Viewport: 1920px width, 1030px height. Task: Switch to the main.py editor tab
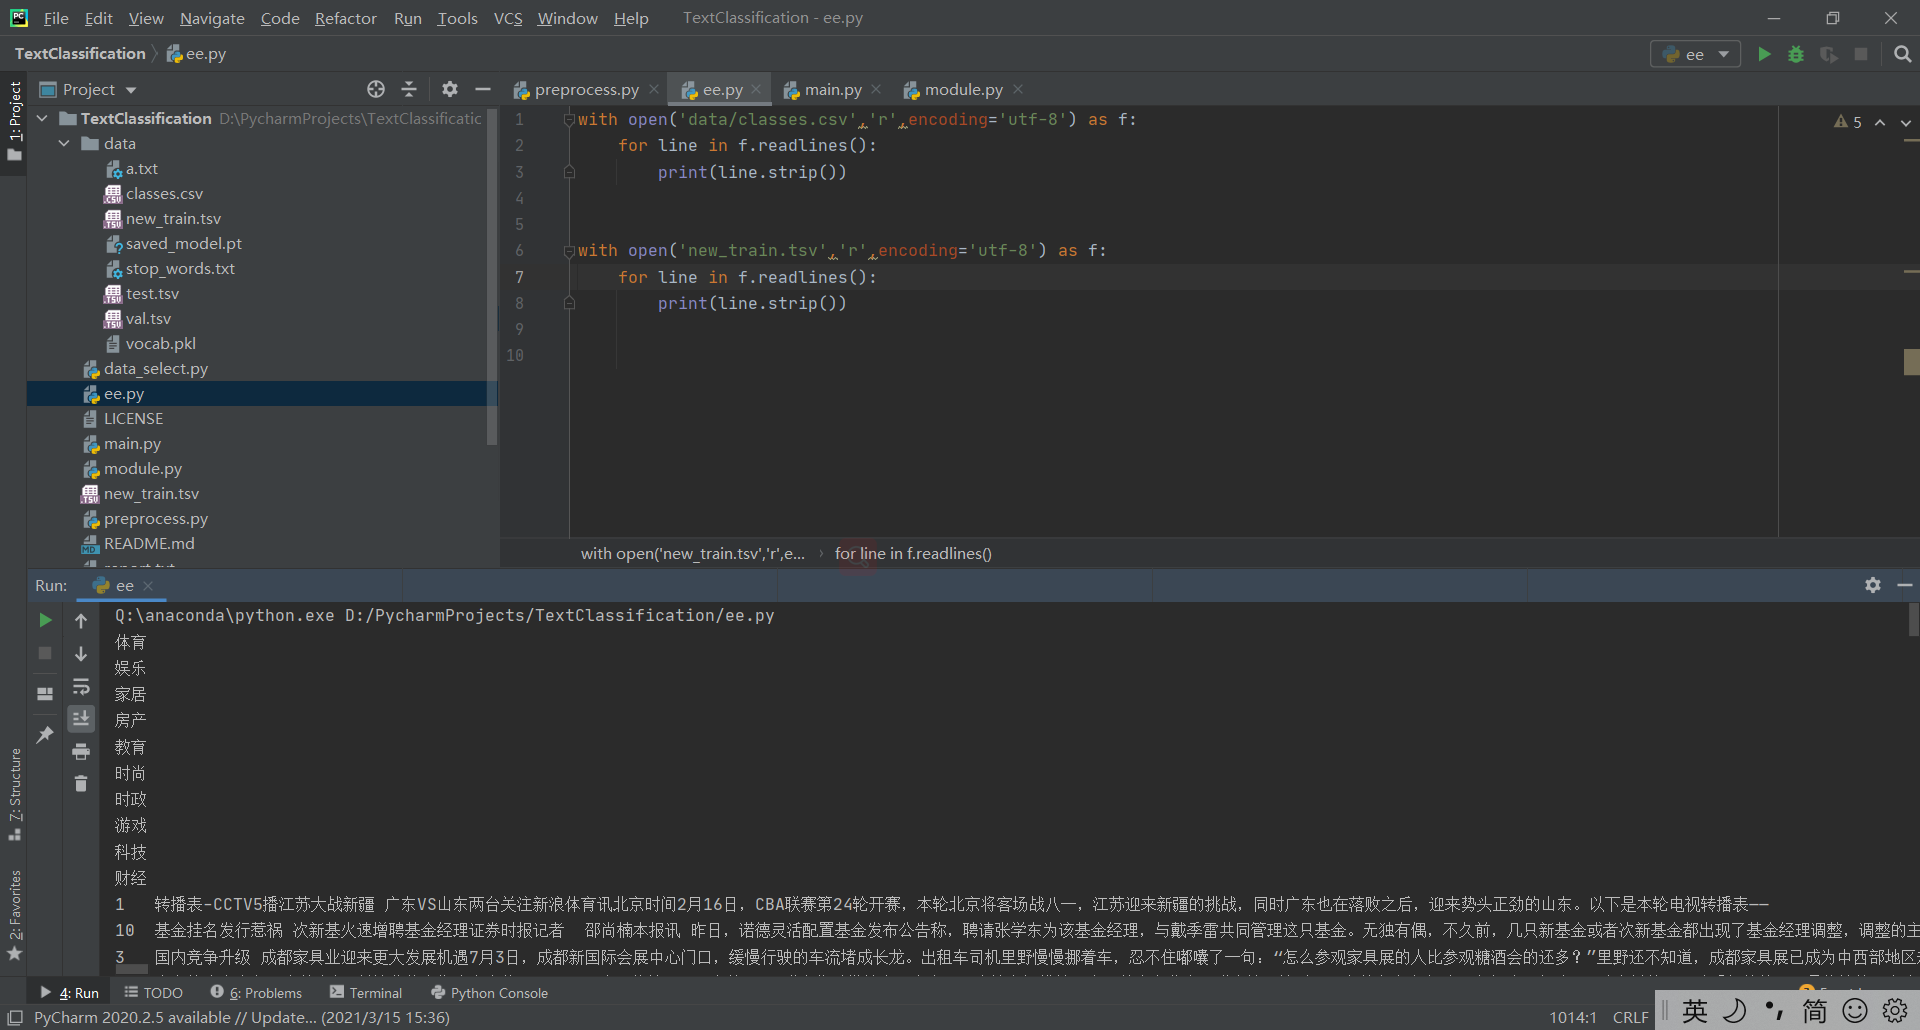pos(832,89)
